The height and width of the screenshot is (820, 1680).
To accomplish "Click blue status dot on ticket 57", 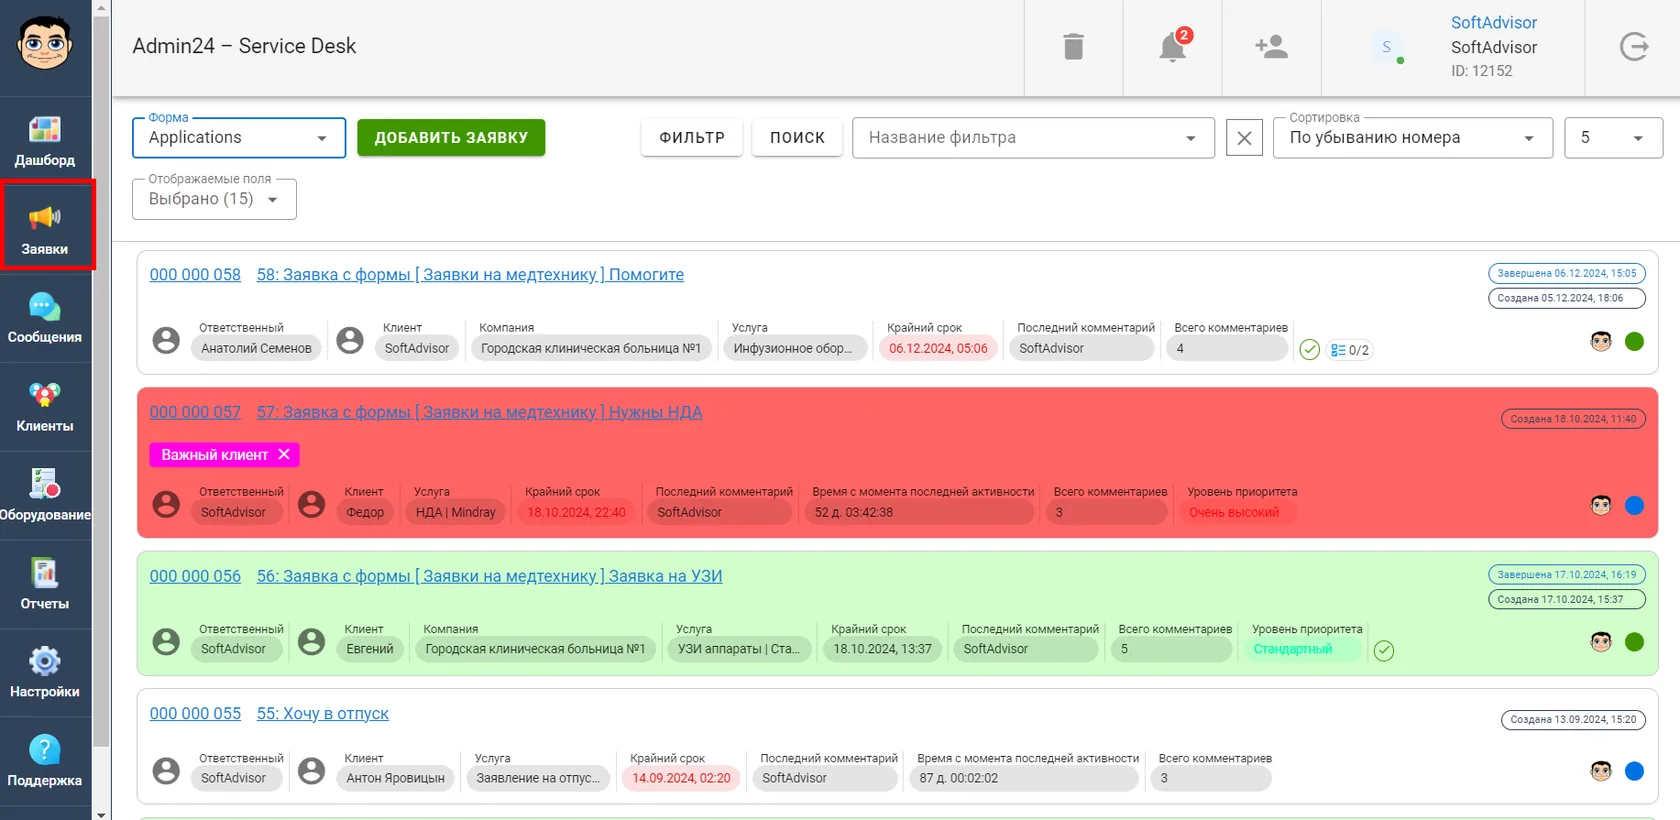I will (1635, 506).
